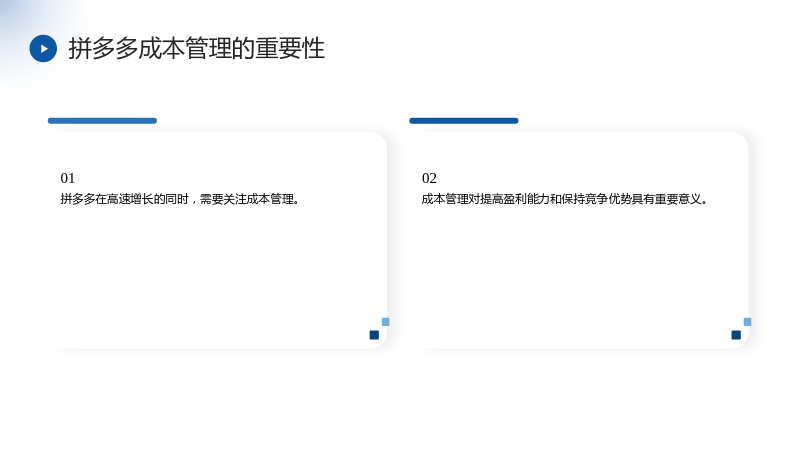Click the light blue square in right card

[747, 322]
